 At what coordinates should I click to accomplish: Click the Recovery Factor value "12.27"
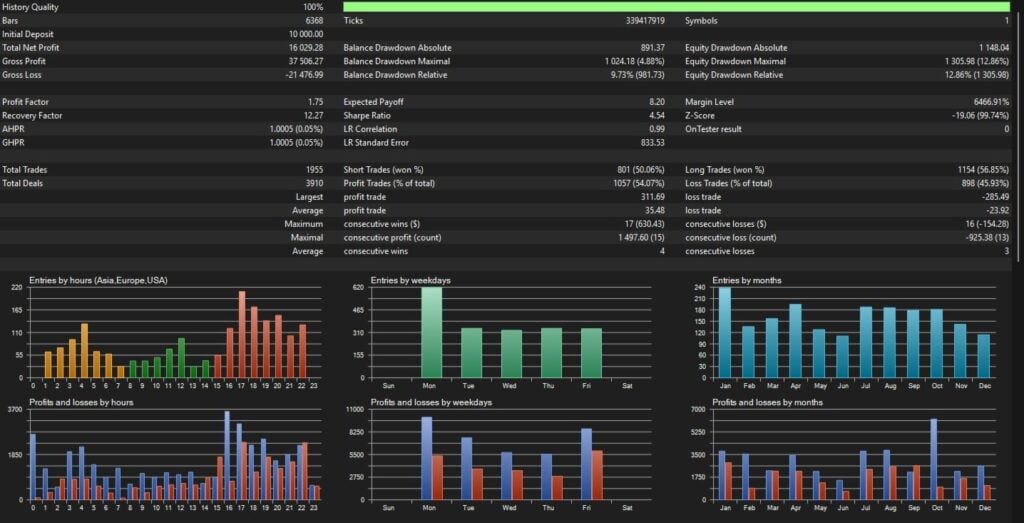tap(313, 116)
